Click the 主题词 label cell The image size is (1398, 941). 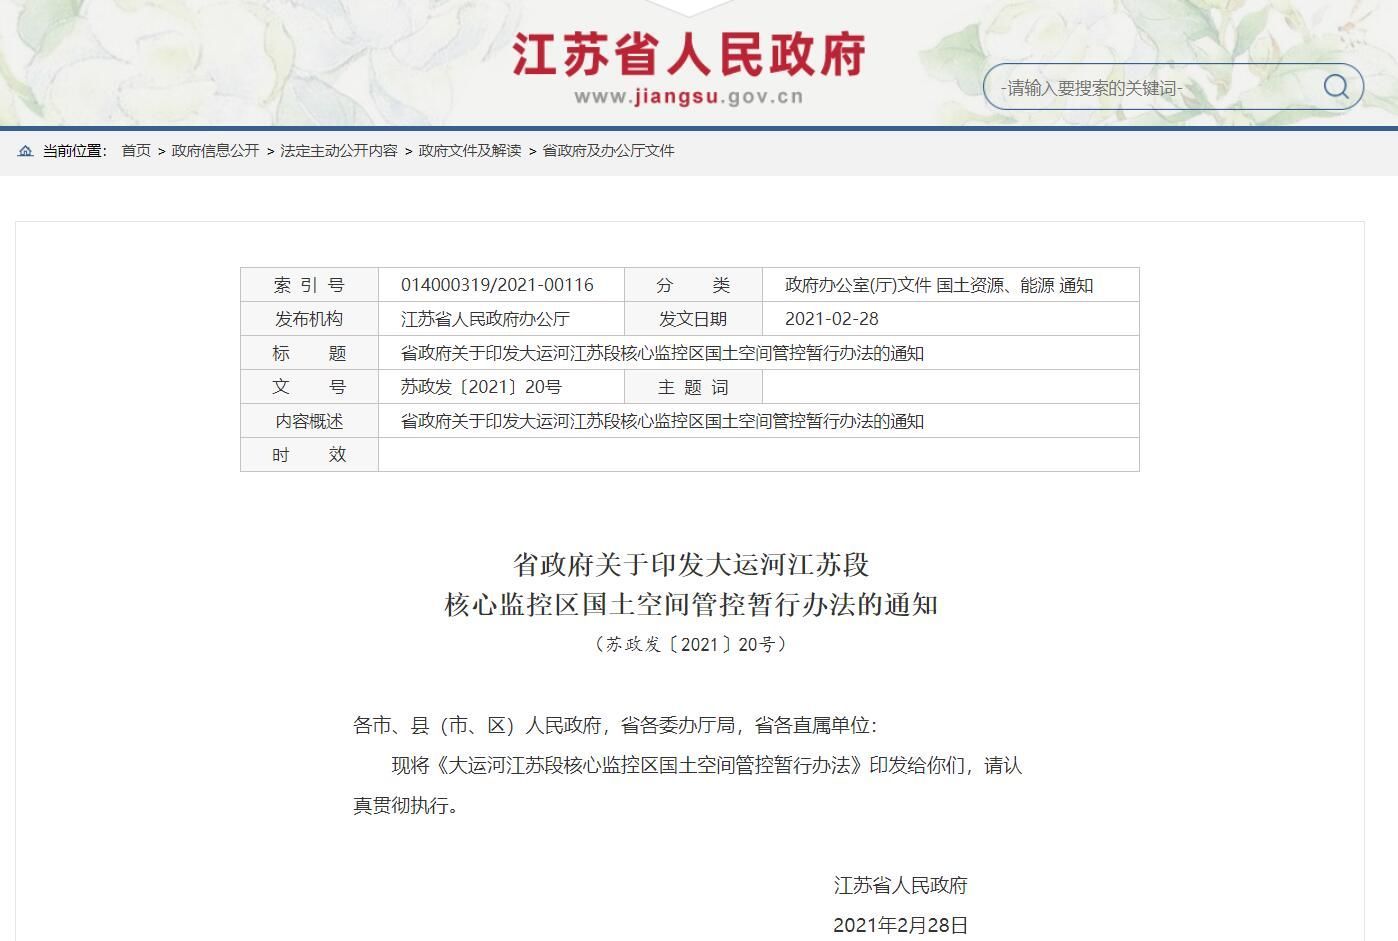(x=693, y=387)
